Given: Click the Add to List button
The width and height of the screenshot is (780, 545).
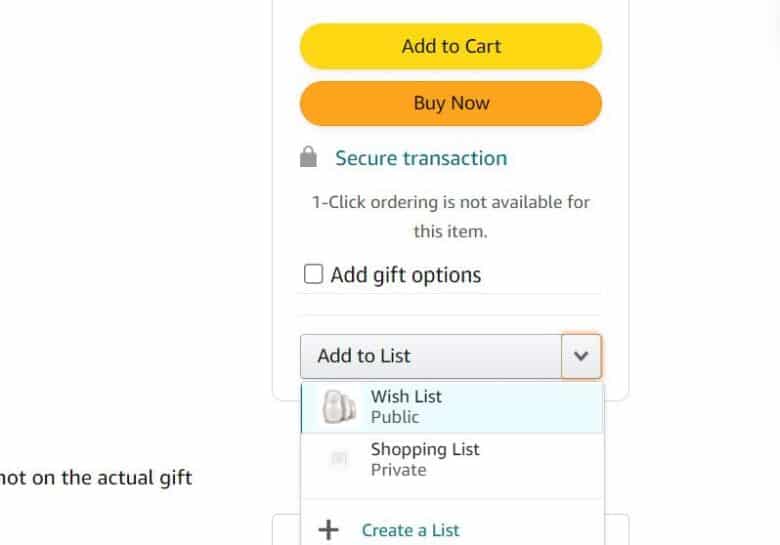Looking at the screenshot, I should [430, 356].
